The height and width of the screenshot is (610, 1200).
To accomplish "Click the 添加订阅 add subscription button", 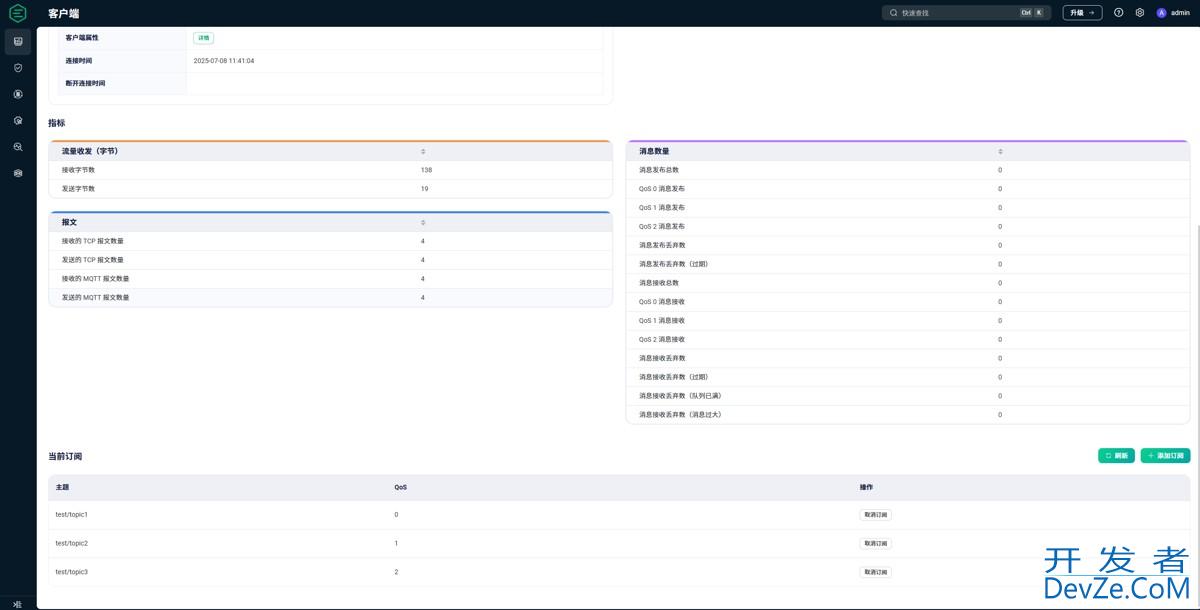I will 1165,456.
